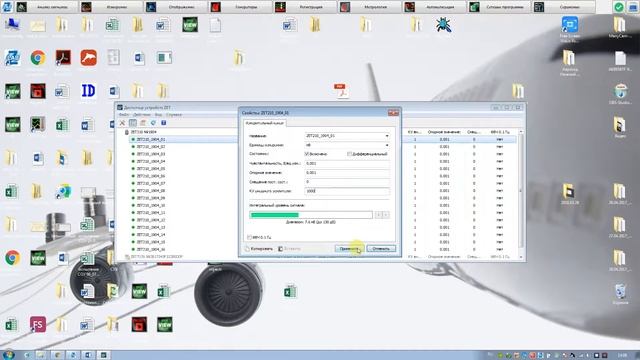This screenshot has height=360, width=640.
Task: Click the ZETLAB logo icon at panel start
Action: (x=7, y=7)
